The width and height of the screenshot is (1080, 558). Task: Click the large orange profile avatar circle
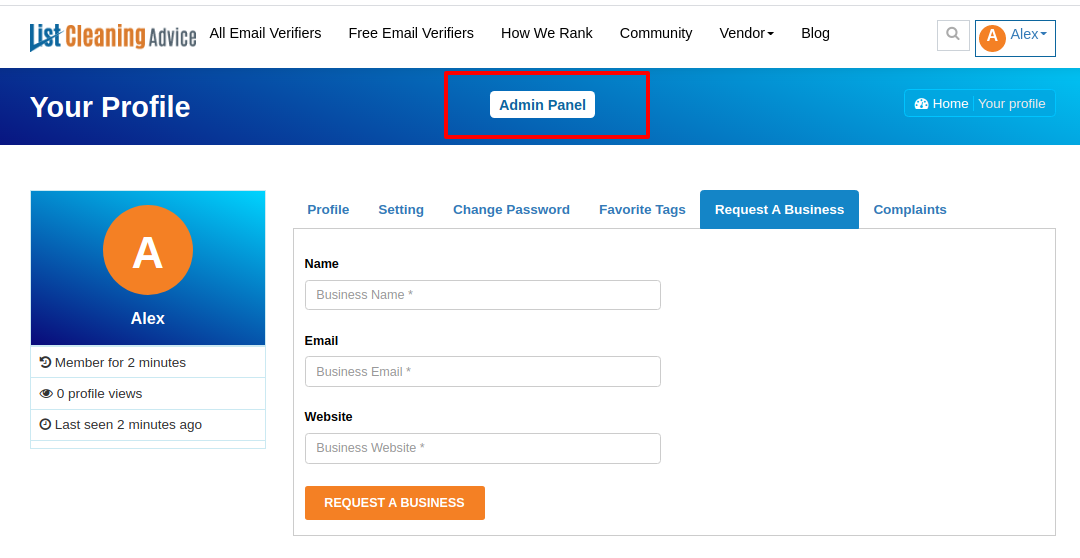click(147, 250)
